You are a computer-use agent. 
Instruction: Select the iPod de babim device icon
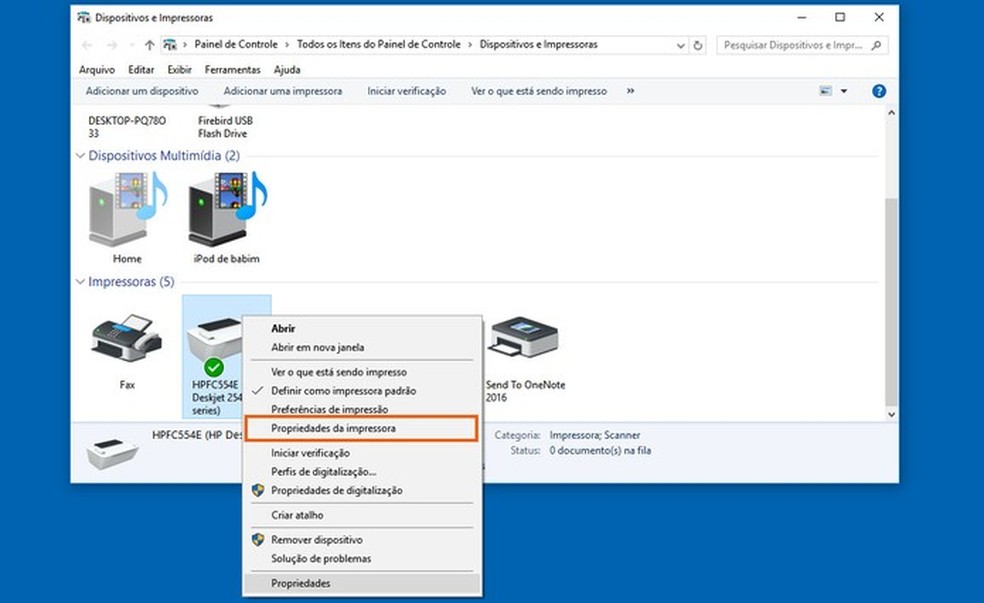(x=227, y=210)
